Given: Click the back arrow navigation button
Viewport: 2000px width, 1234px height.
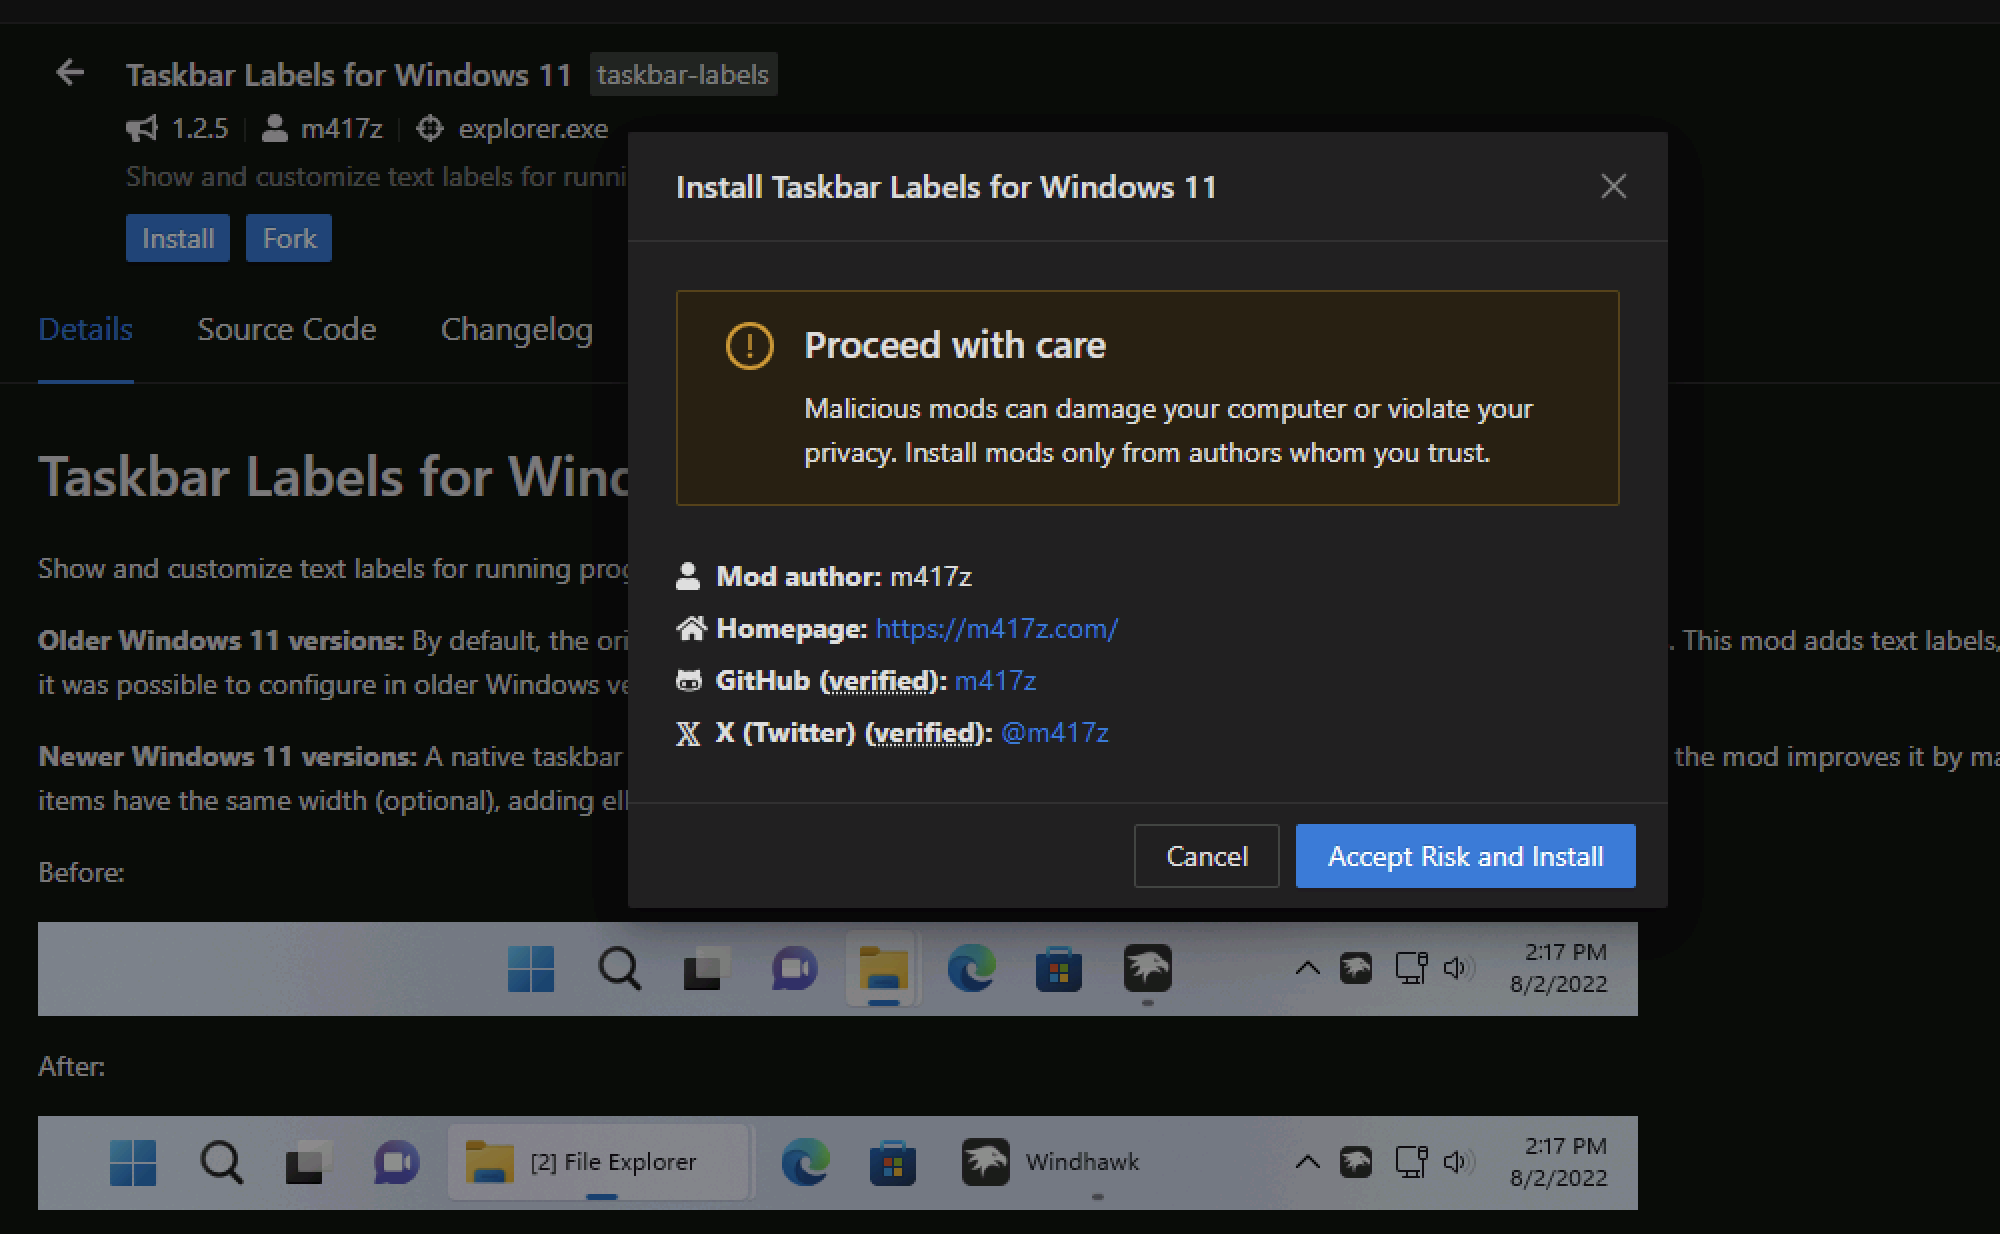Looking at the screenshot, I should (x=71, y=73).
